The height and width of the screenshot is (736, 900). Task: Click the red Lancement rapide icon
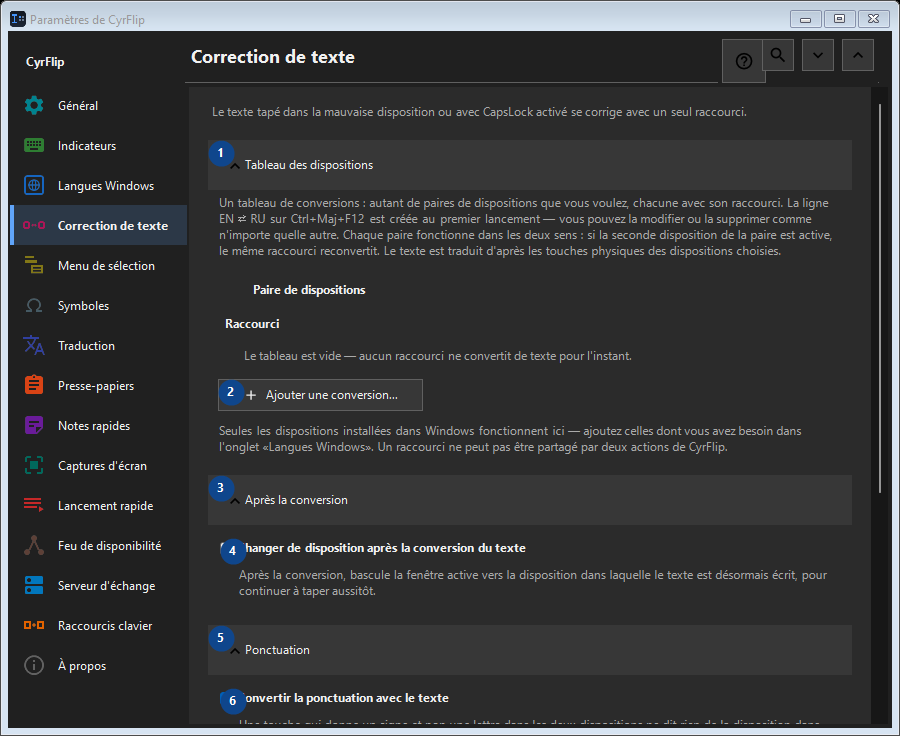[34, 505]
